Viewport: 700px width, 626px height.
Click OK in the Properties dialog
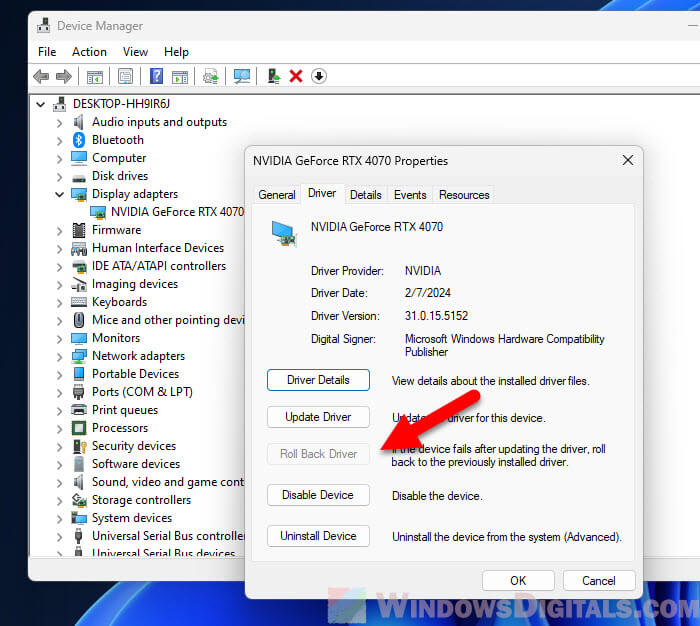pyautogui.click(x=518, y=580)
